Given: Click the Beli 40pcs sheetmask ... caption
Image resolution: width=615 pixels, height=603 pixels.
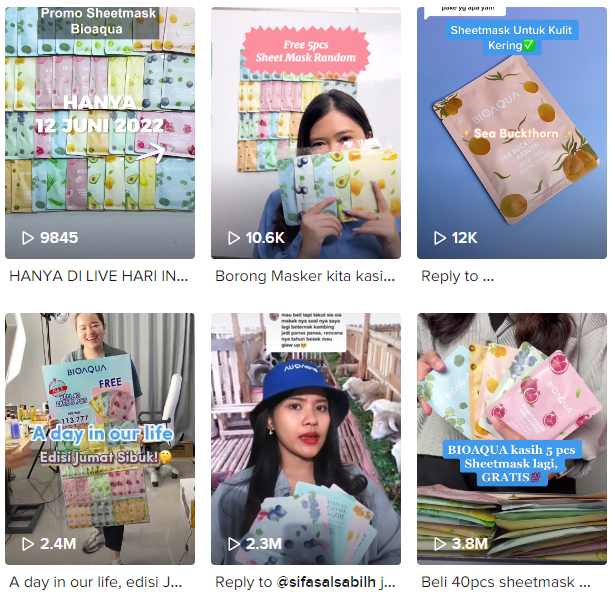Looking at the screenshot, I should (506, 582).
